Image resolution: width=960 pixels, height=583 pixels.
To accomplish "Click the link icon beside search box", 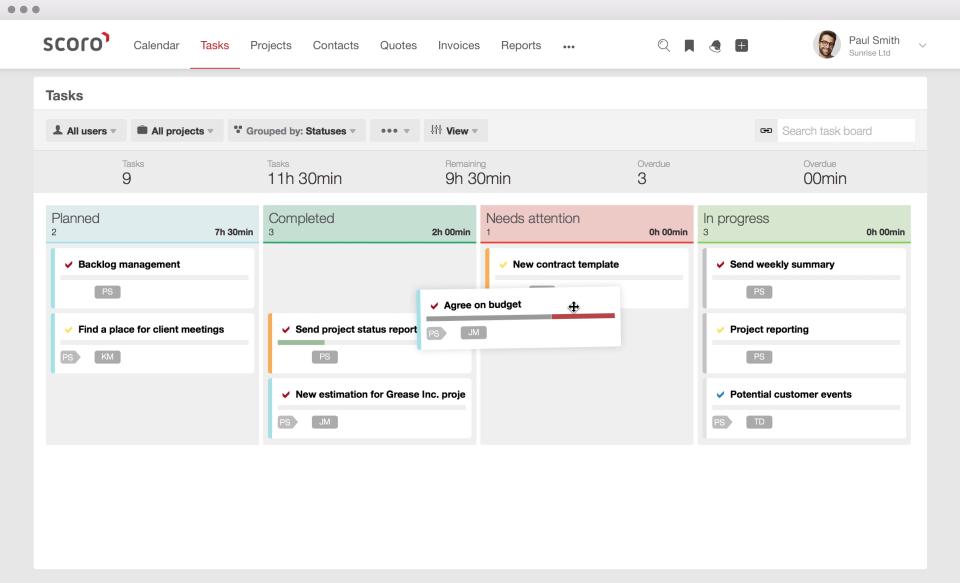I will (766, 131).
